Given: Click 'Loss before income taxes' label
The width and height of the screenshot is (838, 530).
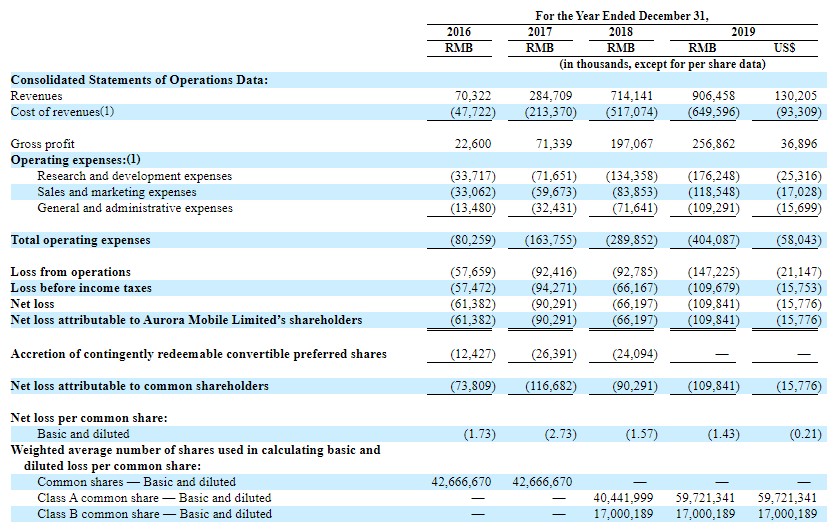Looking at the screenshot, I should (81, 289).
